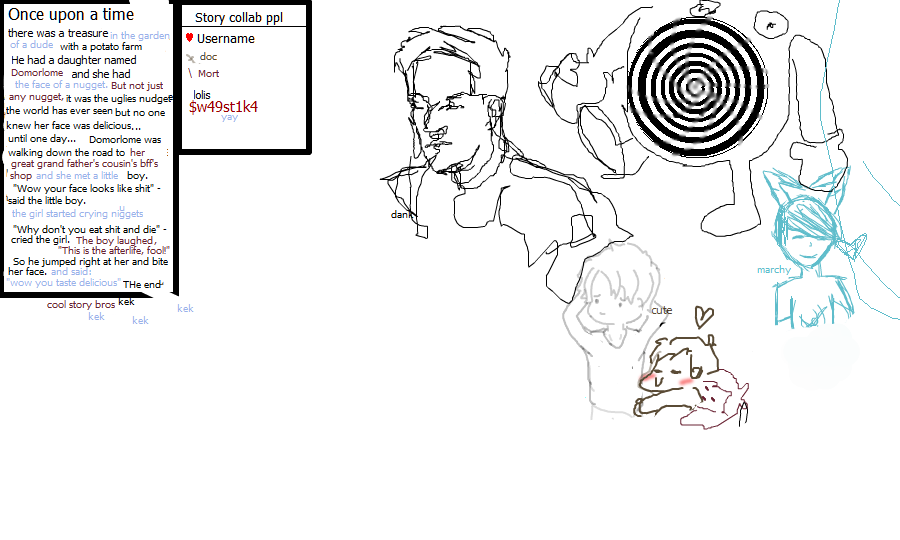Image resolution: width=900 pixels, height=540 pixels.
Task: Click the "Story collab ppl" heading
Action: (x=237, y=18)
